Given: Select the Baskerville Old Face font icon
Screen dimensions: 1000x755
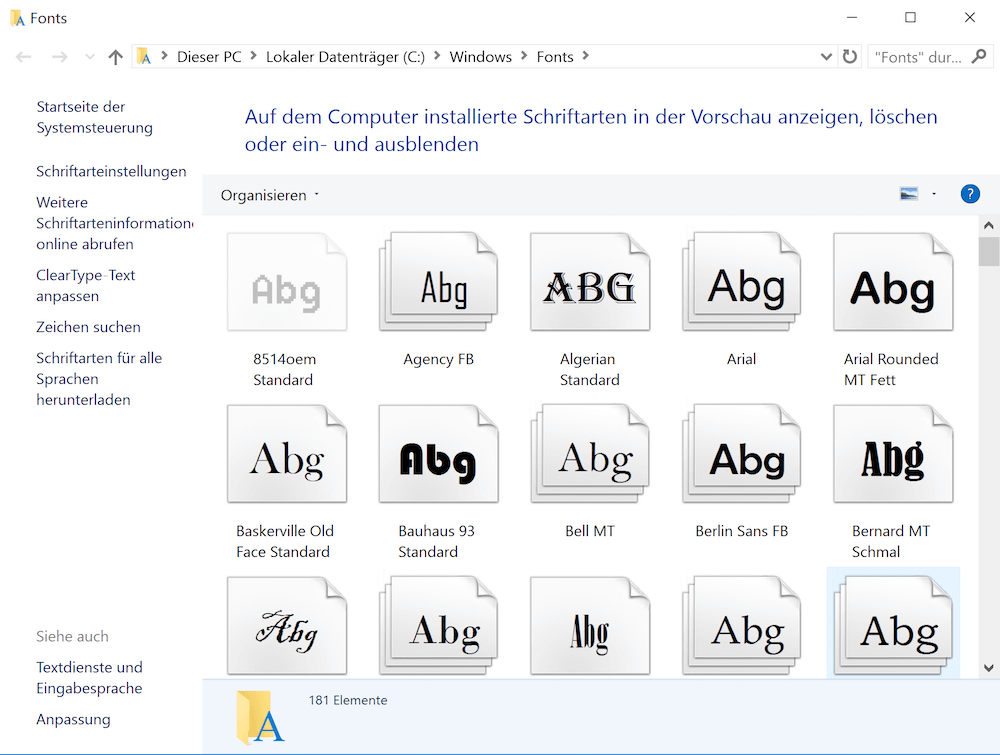Looking at the screenshot, I should 287,454.
